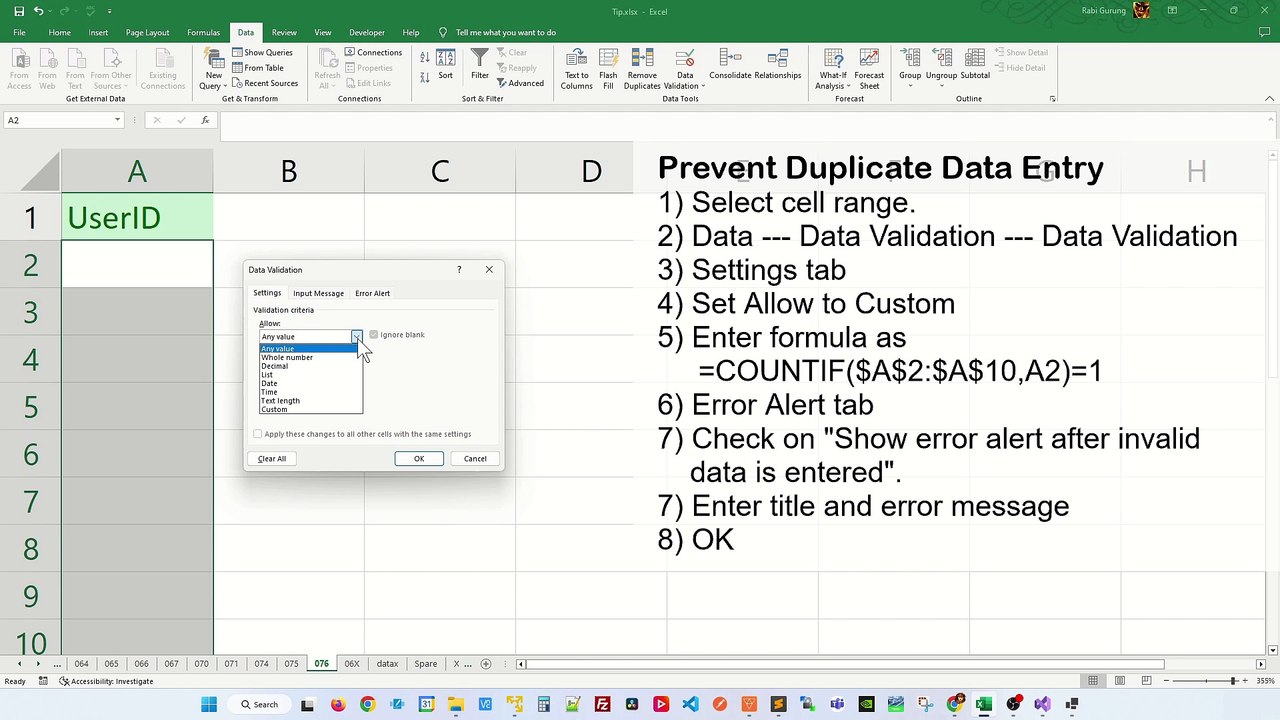Open the Formulas ribbon tab
The height and width of the screenshot is (720, 1280).
(x=203, y=32)
